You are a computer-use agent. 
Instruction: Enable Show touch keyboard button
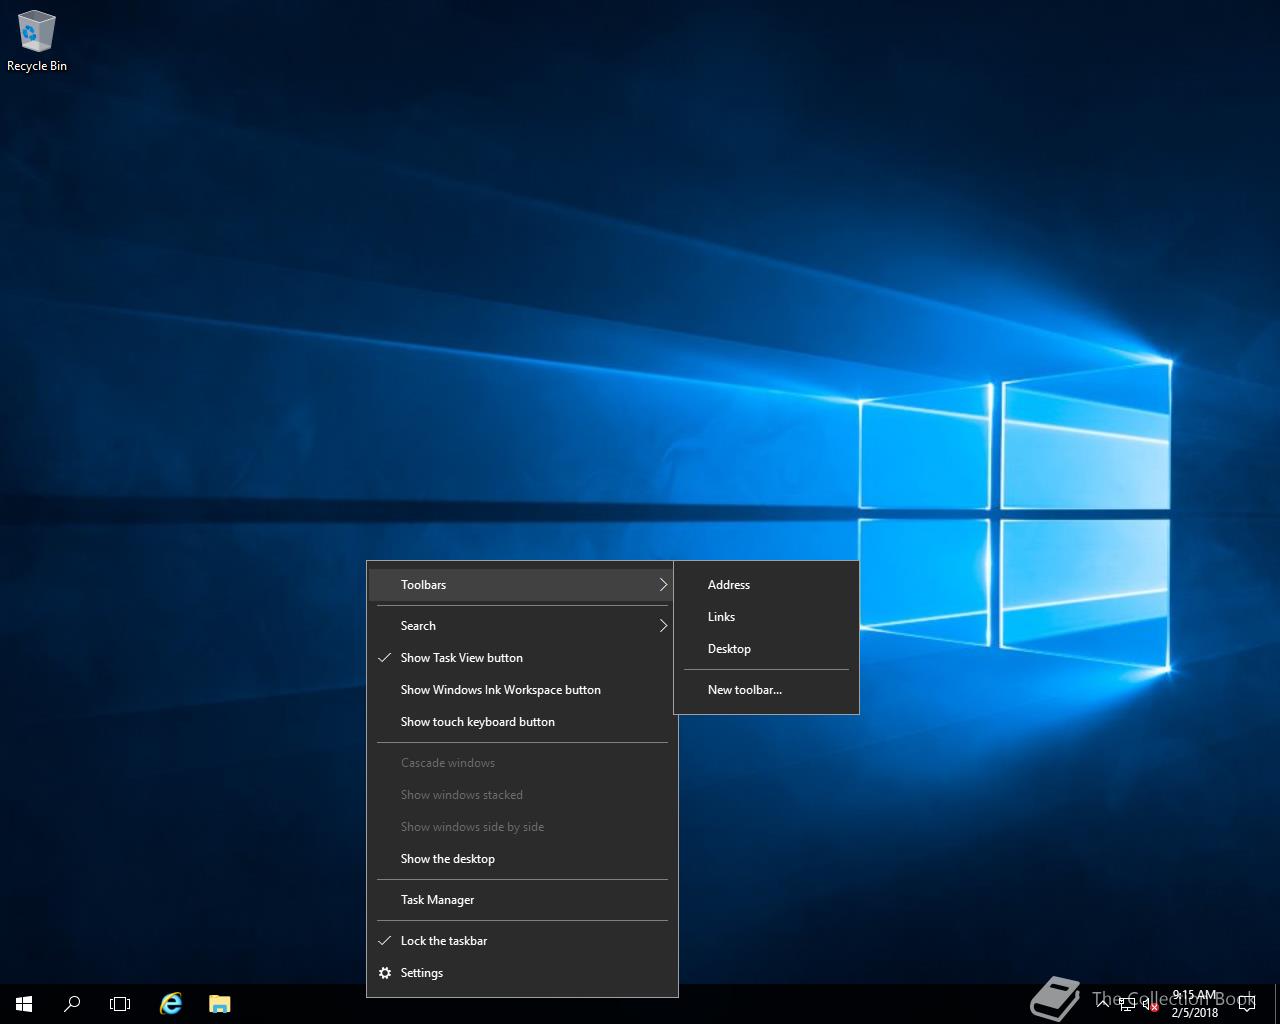coord(522,722)
